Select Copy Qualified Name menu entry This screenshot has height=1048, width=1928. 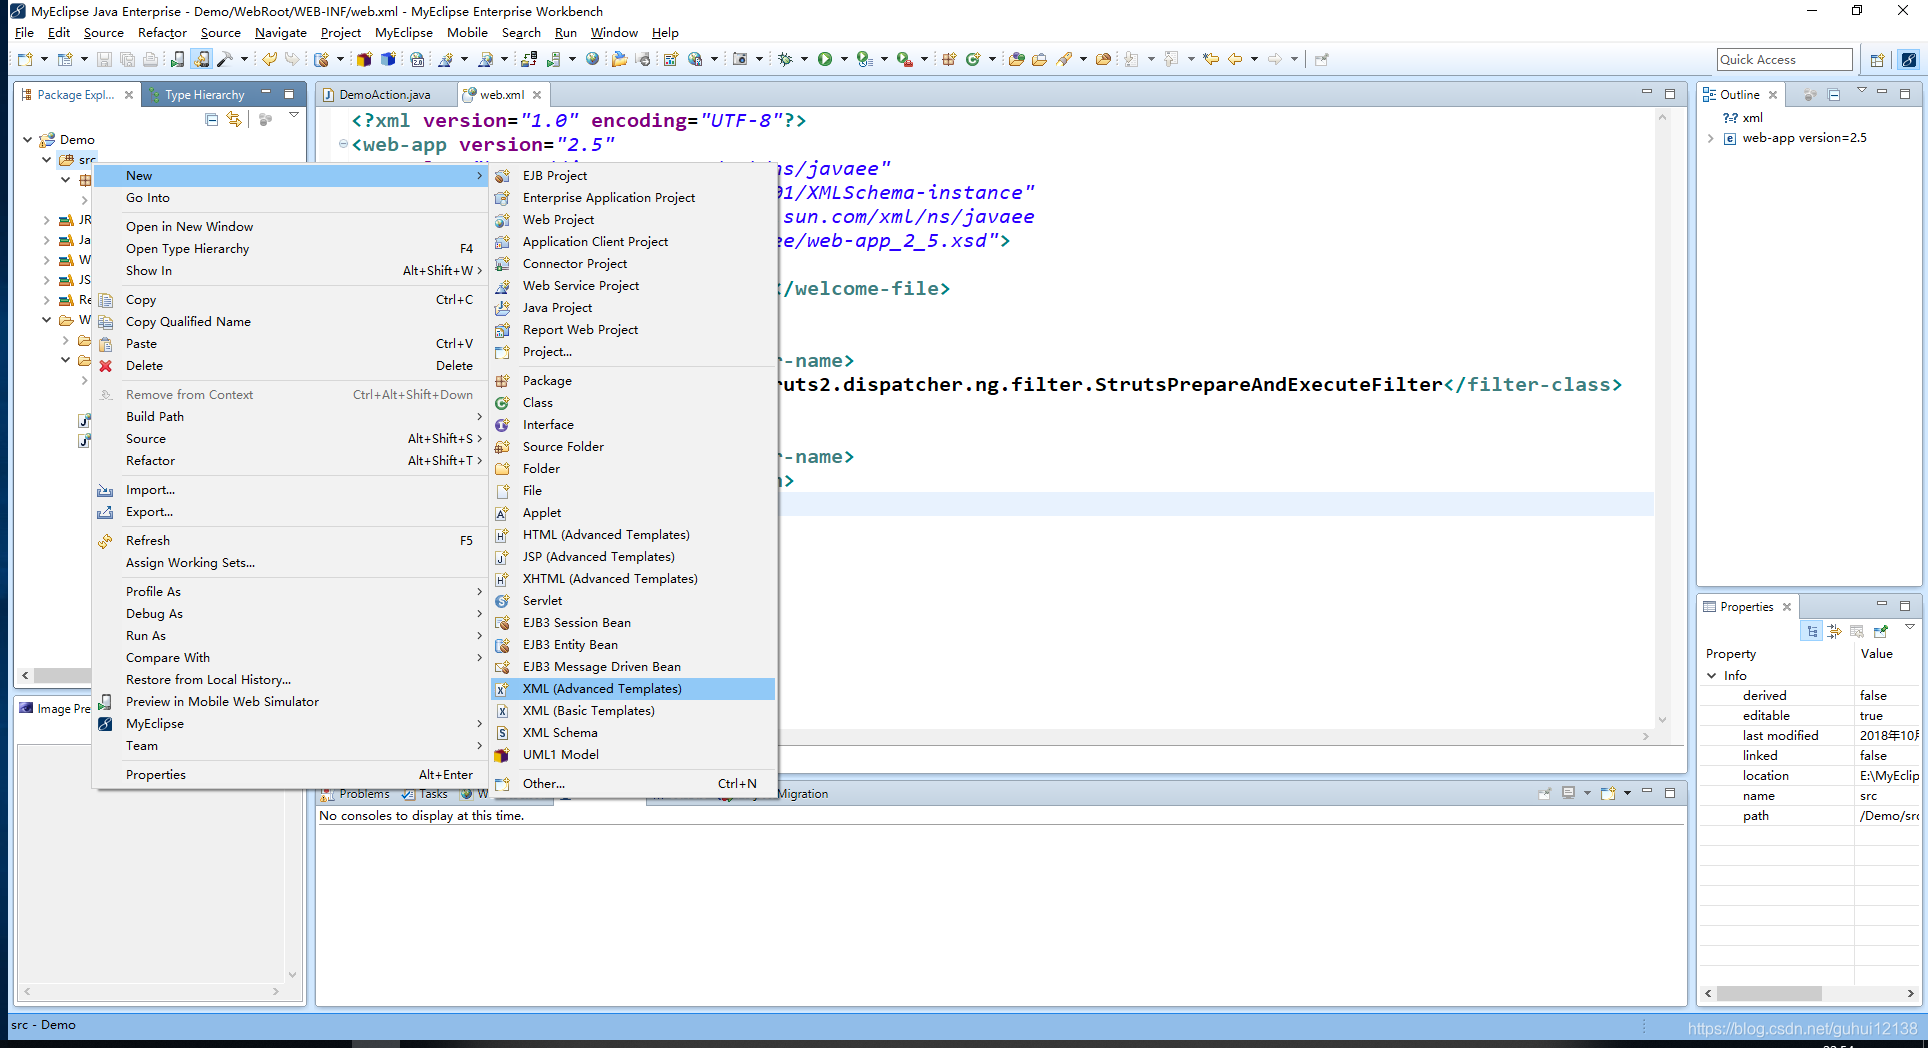pyautogui.click(x=290, y=322)
